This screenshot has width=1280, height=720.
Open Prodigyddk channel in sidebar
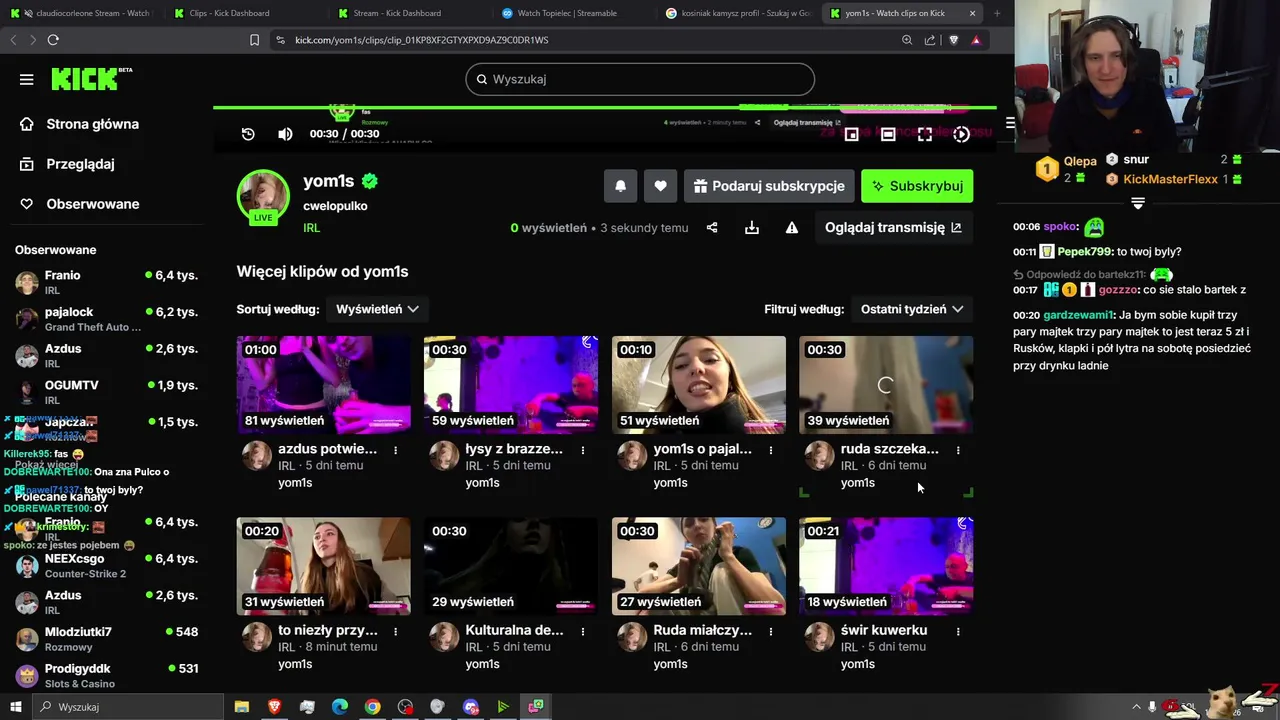[x=106, y=675]
